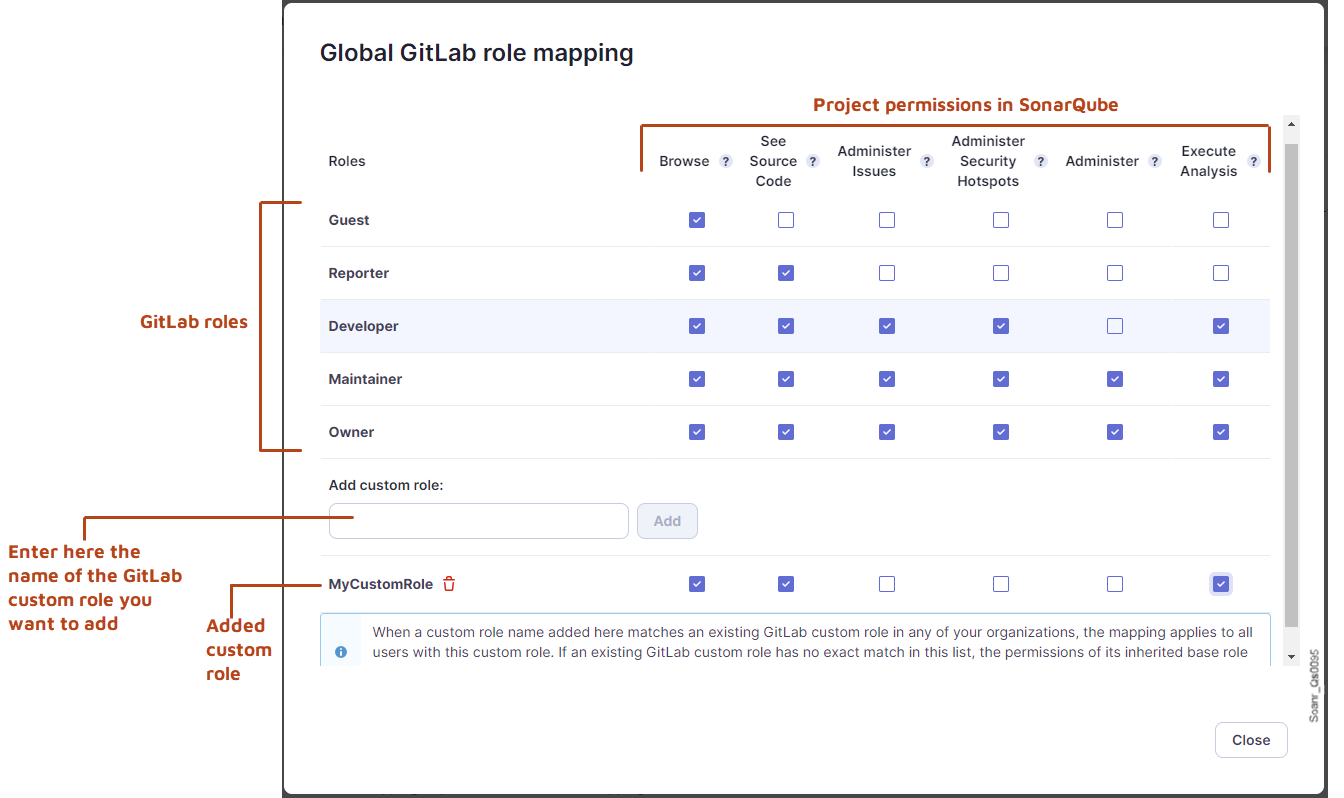Click the Owner role label
1344x798 pixels.
(x=351, y=432)
